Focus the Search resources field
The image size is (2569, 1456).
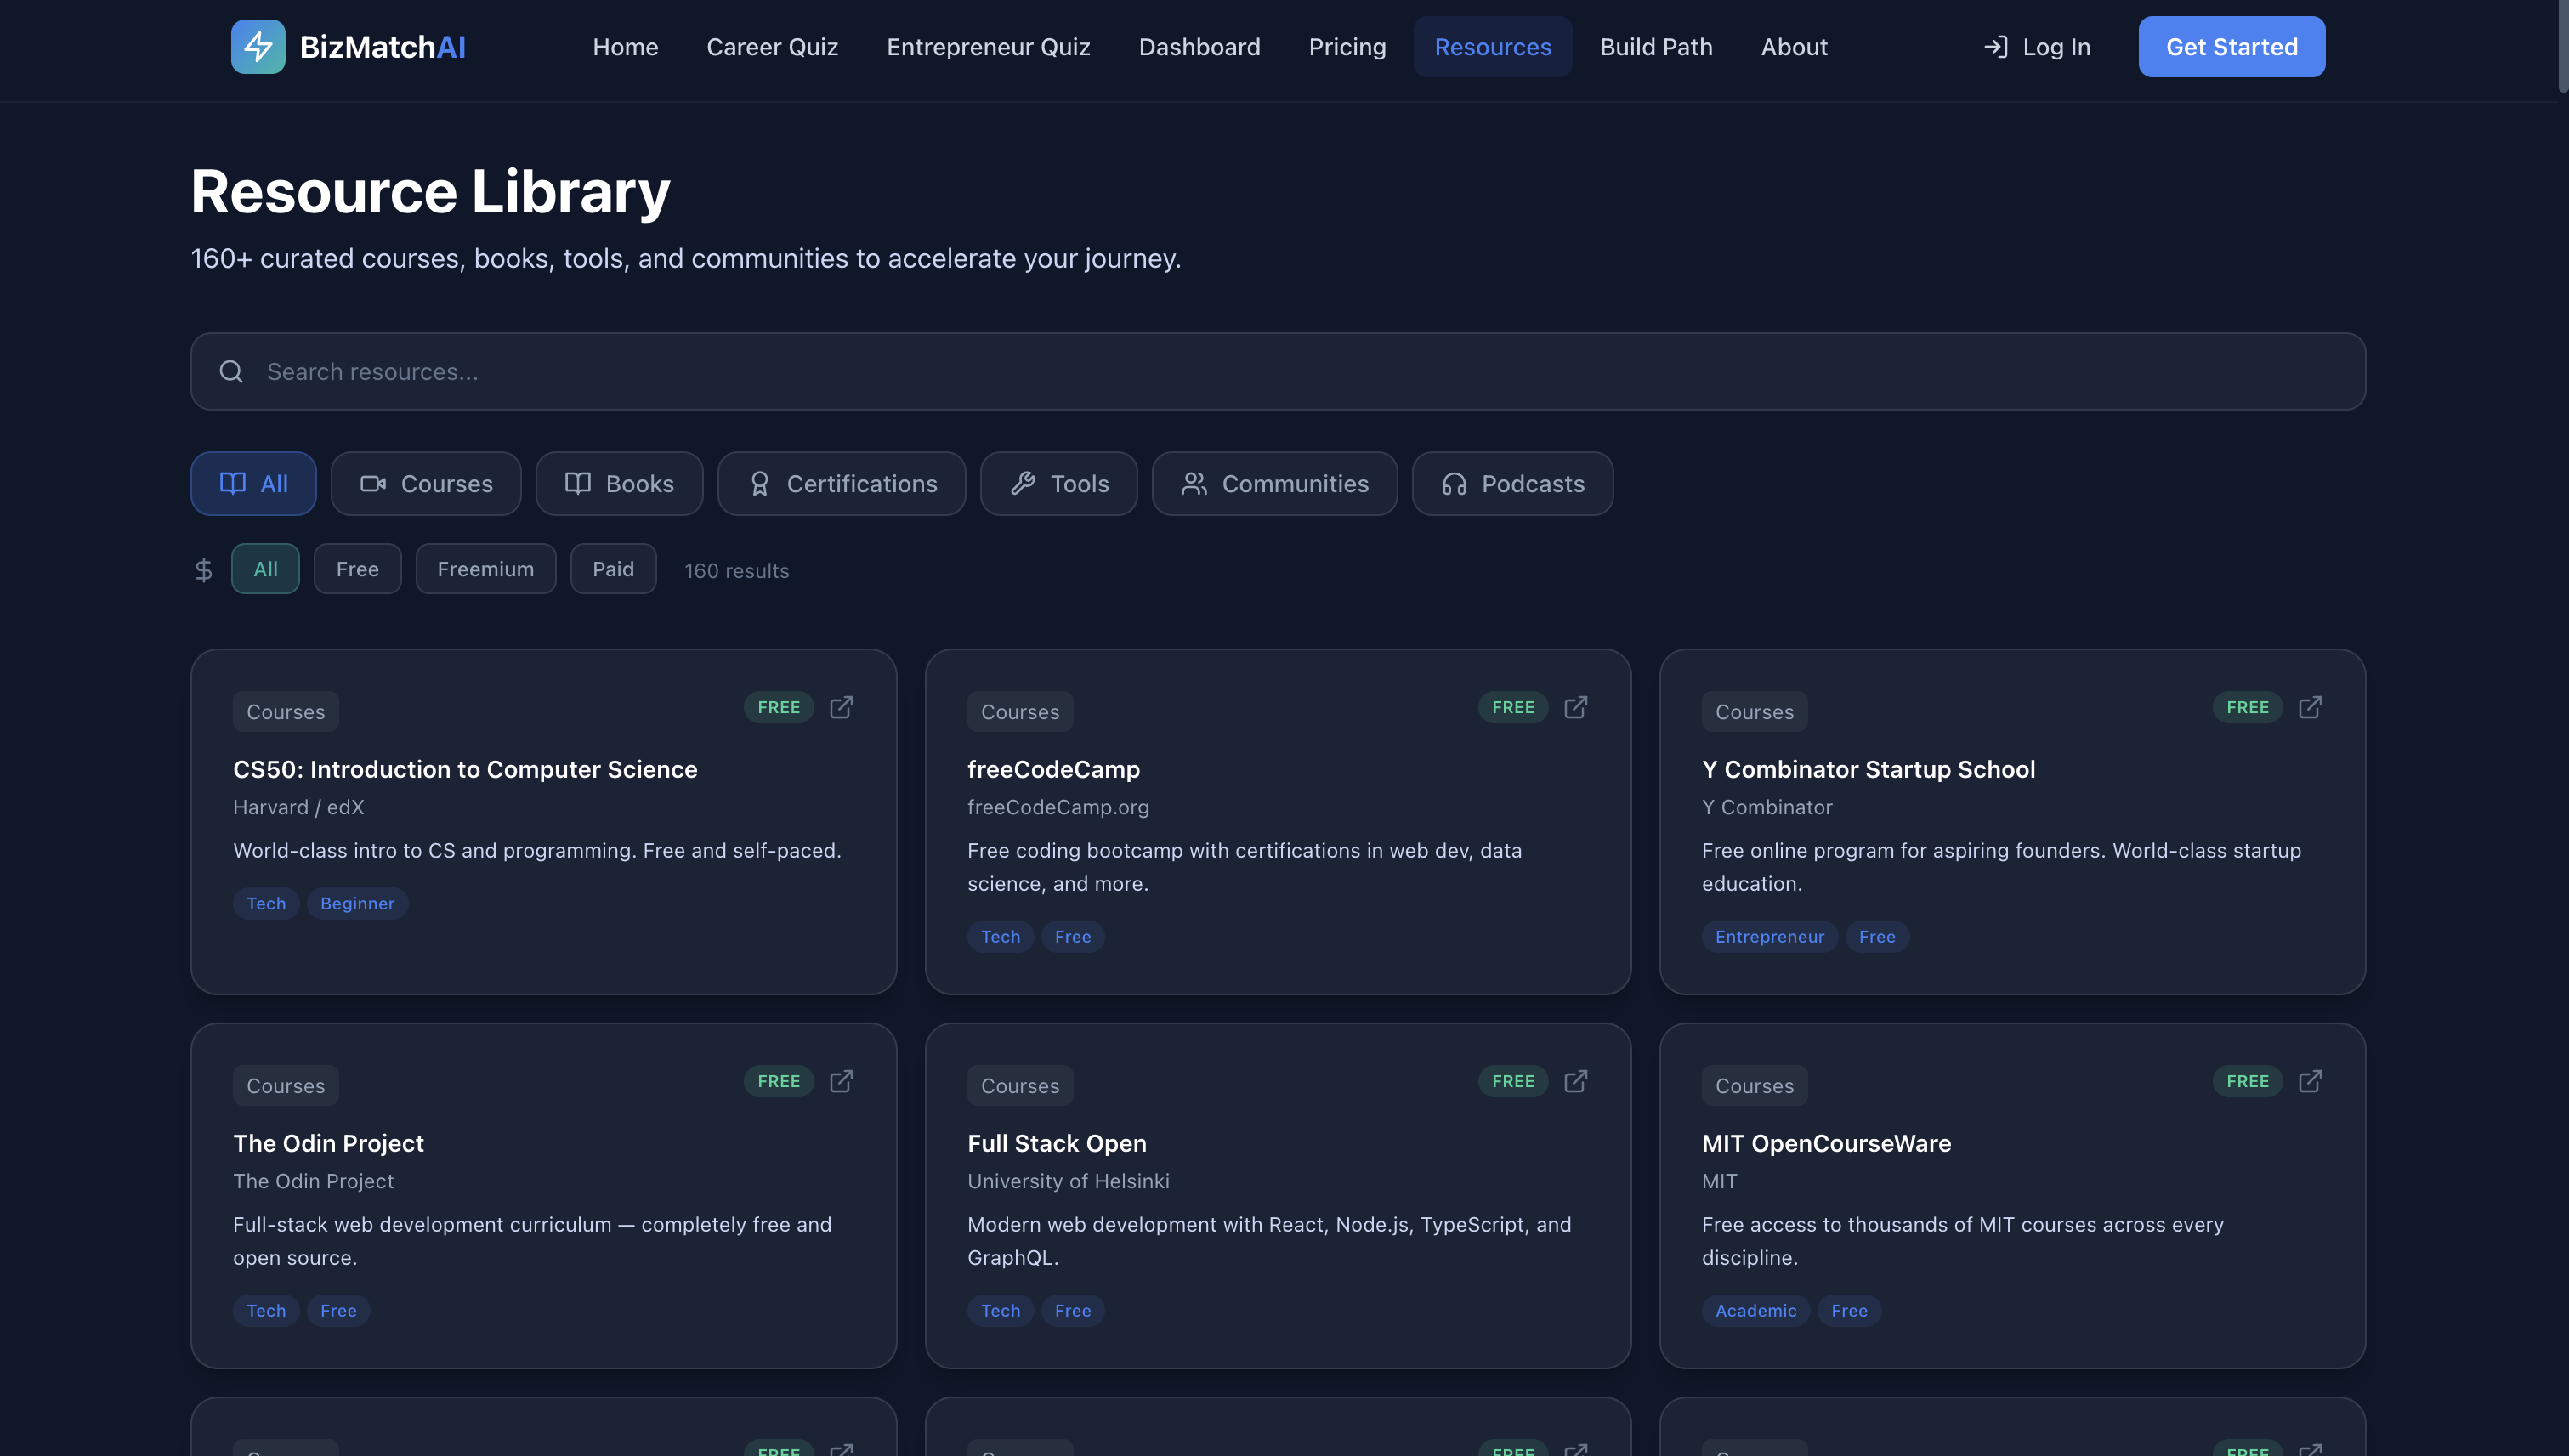pyautogui.click(x=1300, y=372)
